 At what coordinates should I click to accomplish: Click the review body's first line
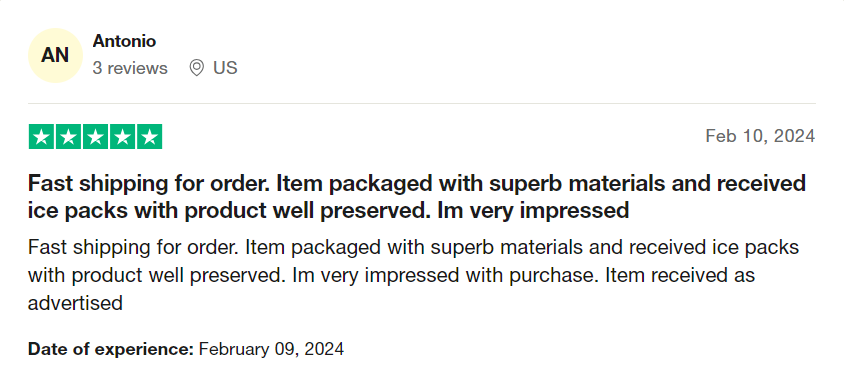tap(413, 248)
